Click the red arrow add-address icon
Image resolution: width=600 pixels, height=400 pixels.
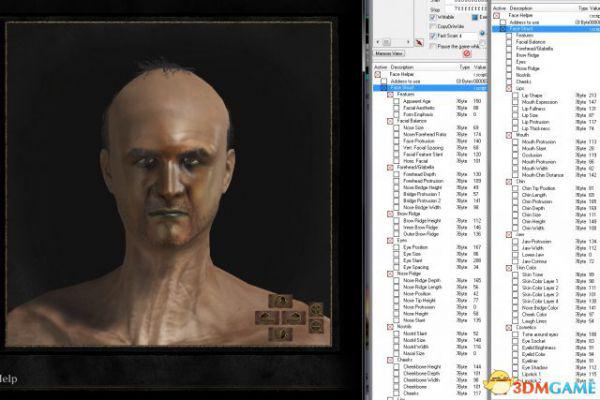click(419, 42)
